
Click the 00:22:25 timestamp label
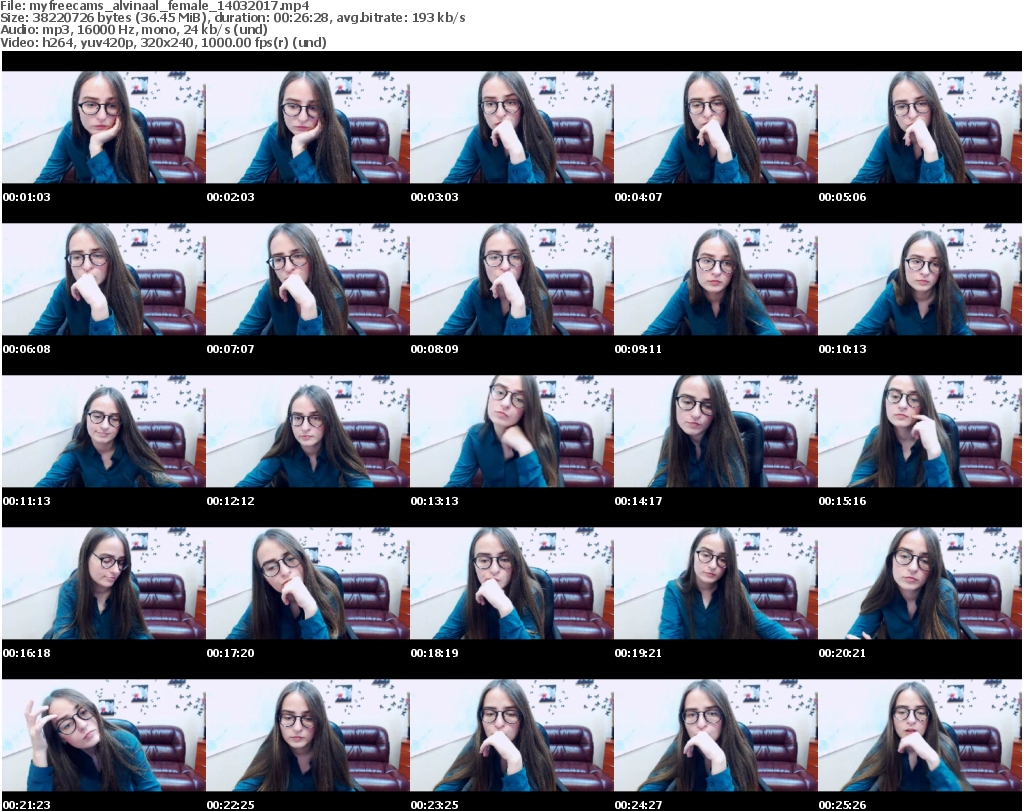231,804
